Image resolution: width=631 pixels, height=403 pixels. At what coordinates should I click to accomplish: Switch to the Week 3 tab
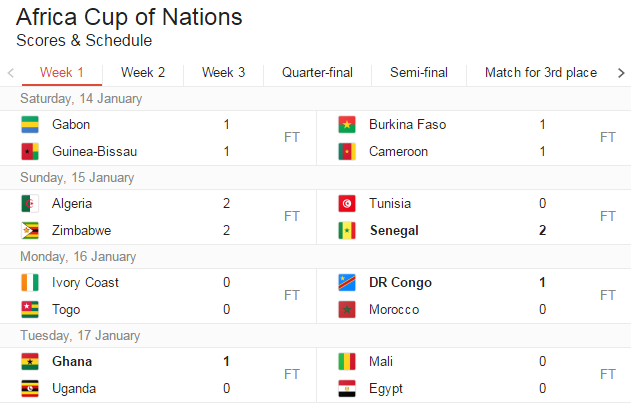[223, 72]
